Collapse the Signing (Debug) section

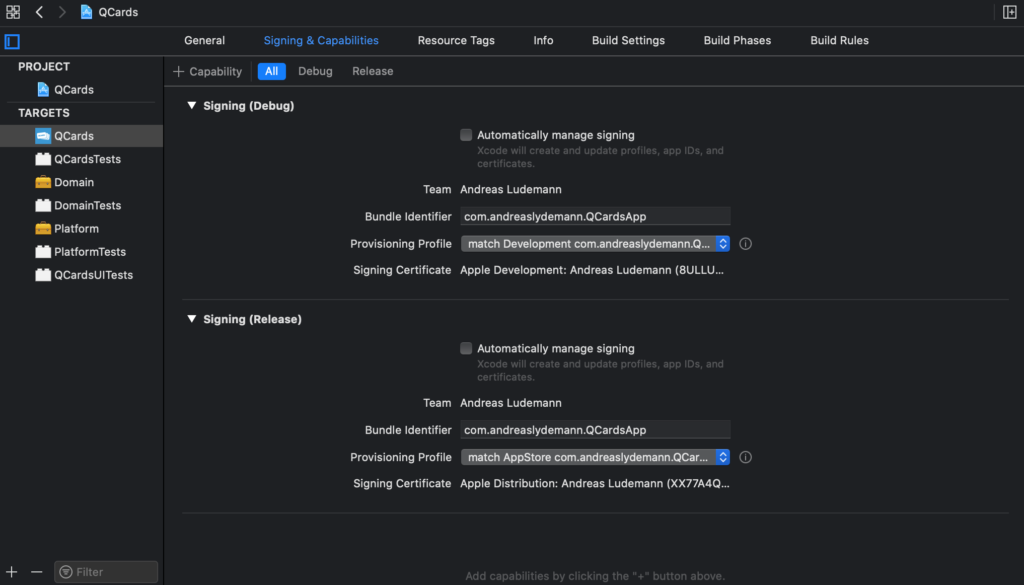tap(191, 105)
